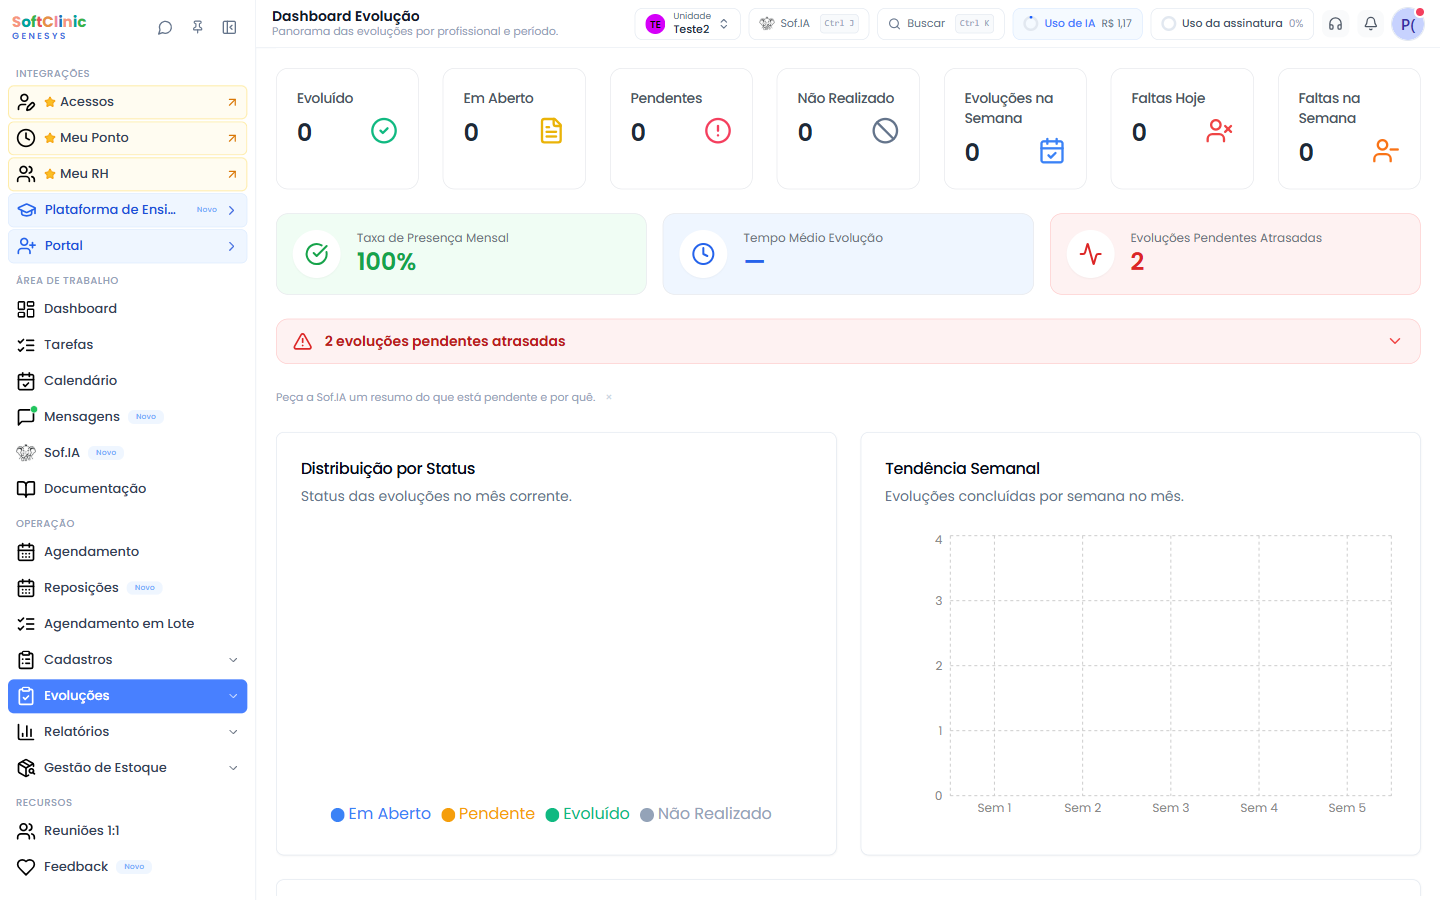Open the Portal arrow
The height and width of the screenshot is (900, 1440).
point(231,246)
